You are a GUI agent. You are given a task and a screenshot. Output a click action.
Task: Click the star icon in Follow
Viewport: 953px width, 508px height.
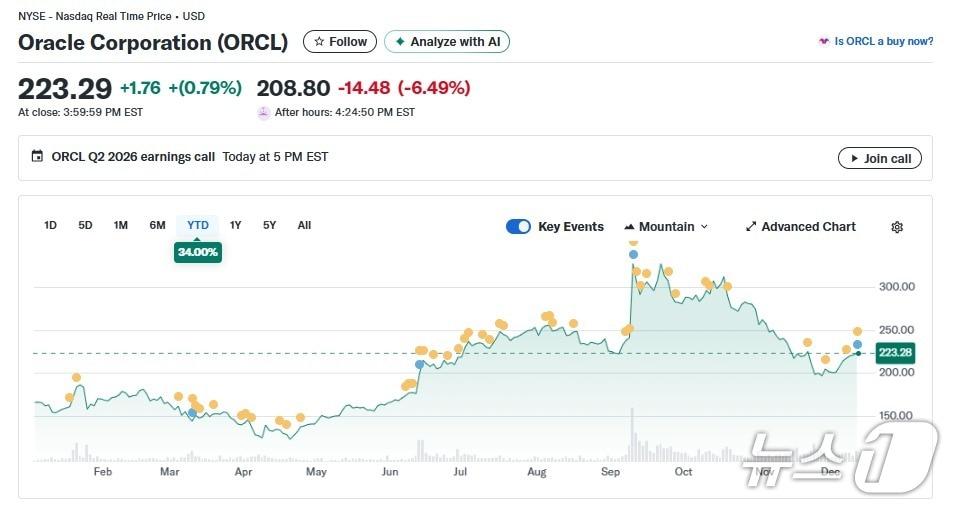(x=319, y=42)
